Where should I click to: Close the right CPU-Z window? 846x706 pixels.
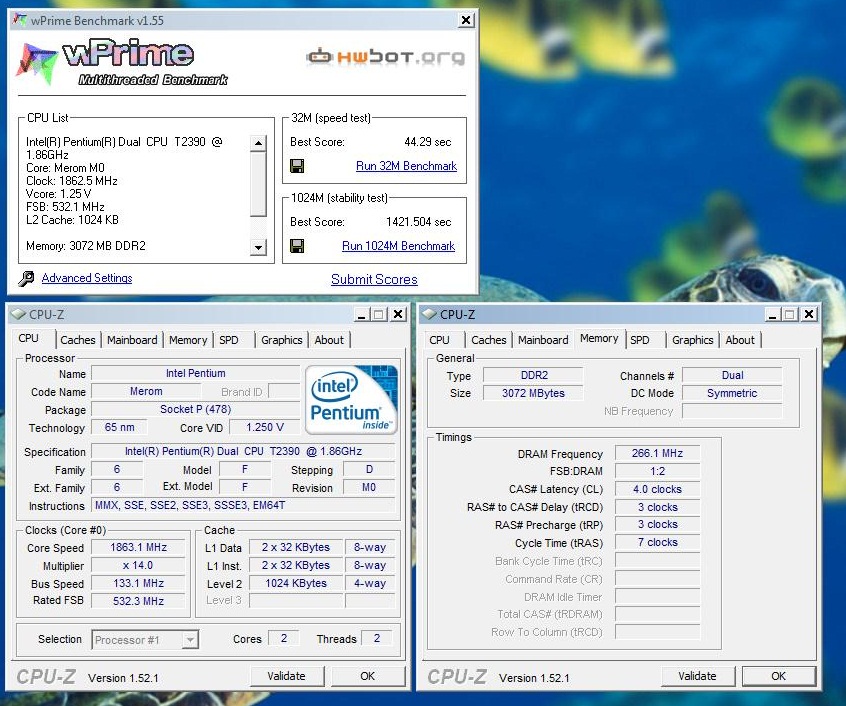pos(809,314)
